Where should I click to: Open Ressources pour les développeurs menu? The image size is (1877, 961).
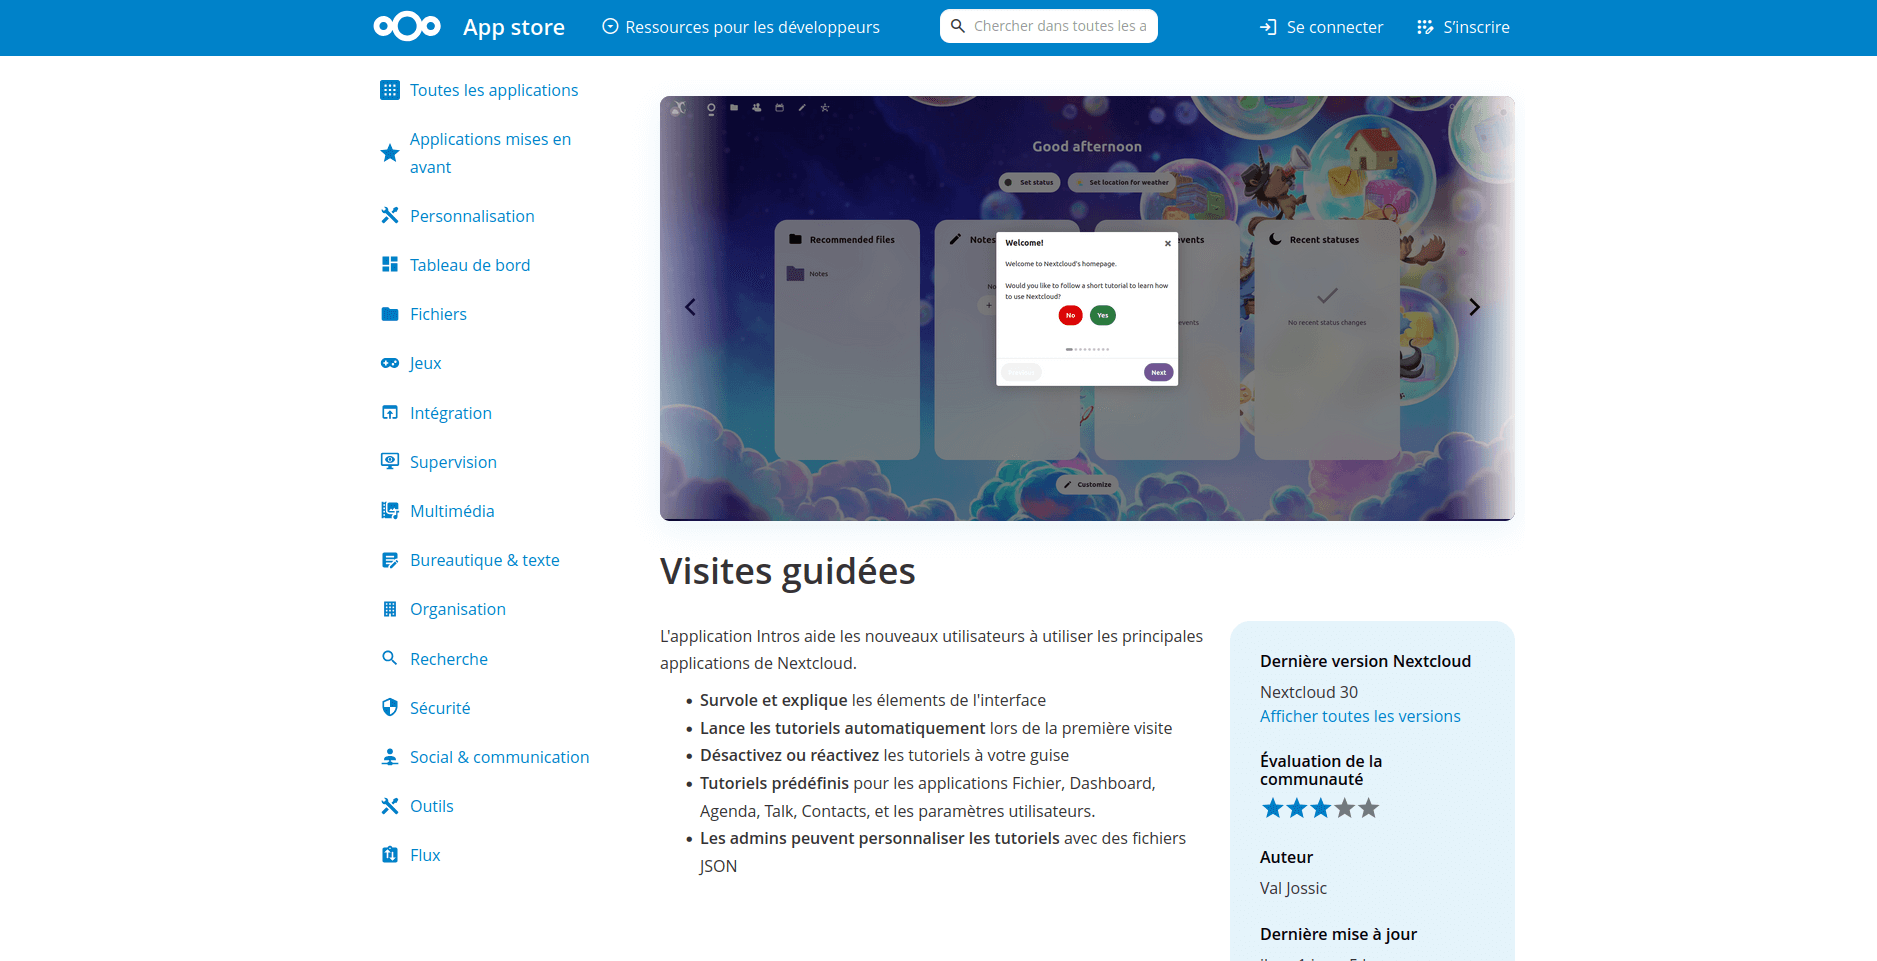click(x=741, y=27)
